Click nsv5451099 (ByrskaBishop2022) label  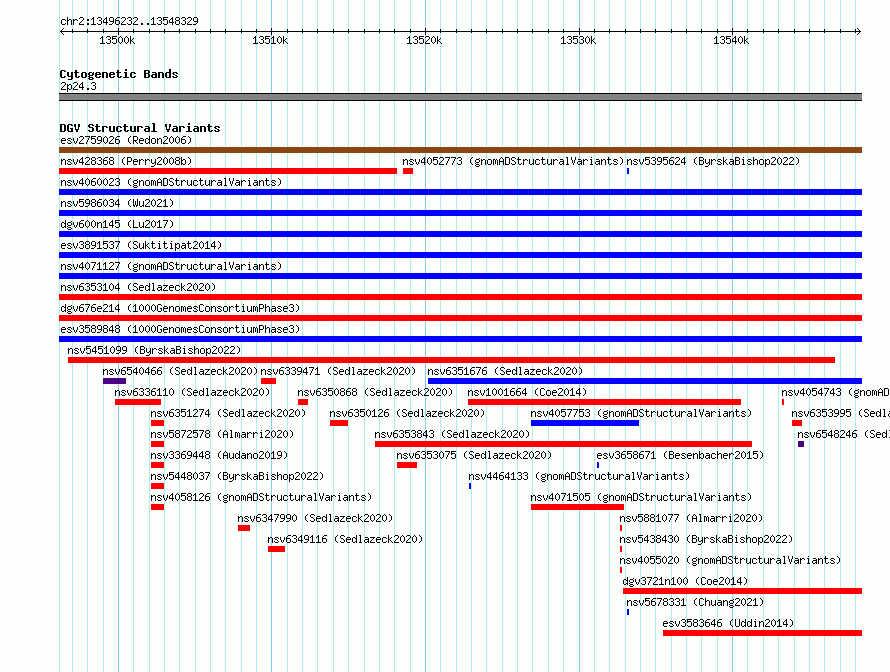154,350
